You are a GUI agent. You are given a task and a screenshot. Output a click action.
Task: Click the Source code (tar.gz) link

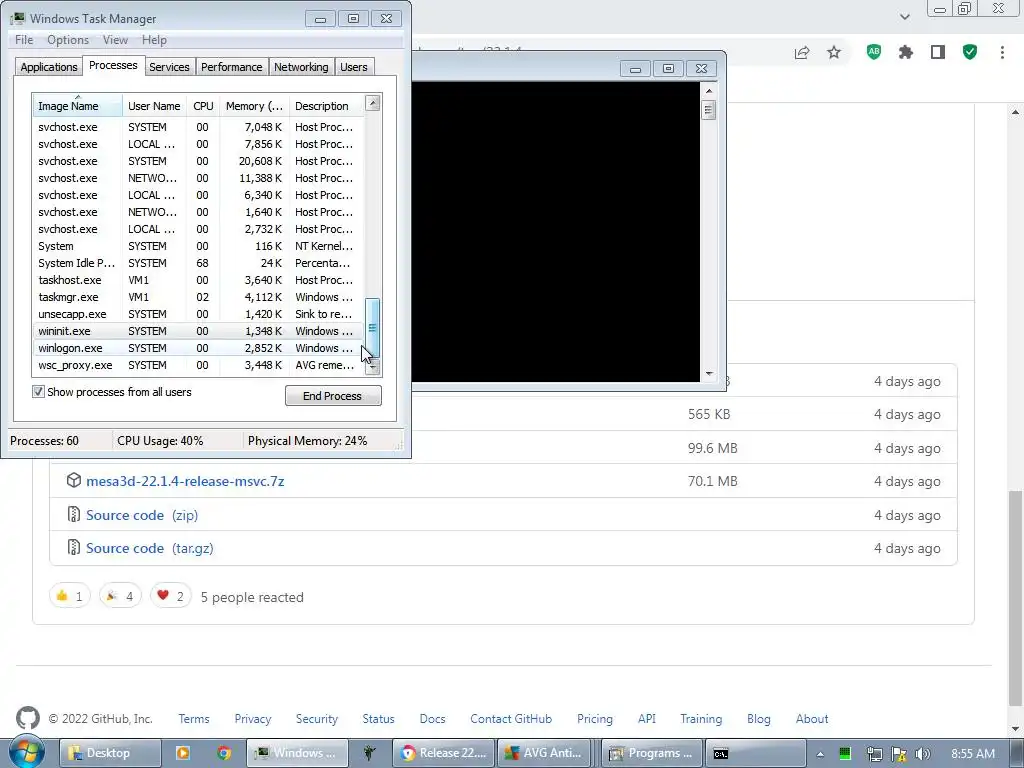150,548
